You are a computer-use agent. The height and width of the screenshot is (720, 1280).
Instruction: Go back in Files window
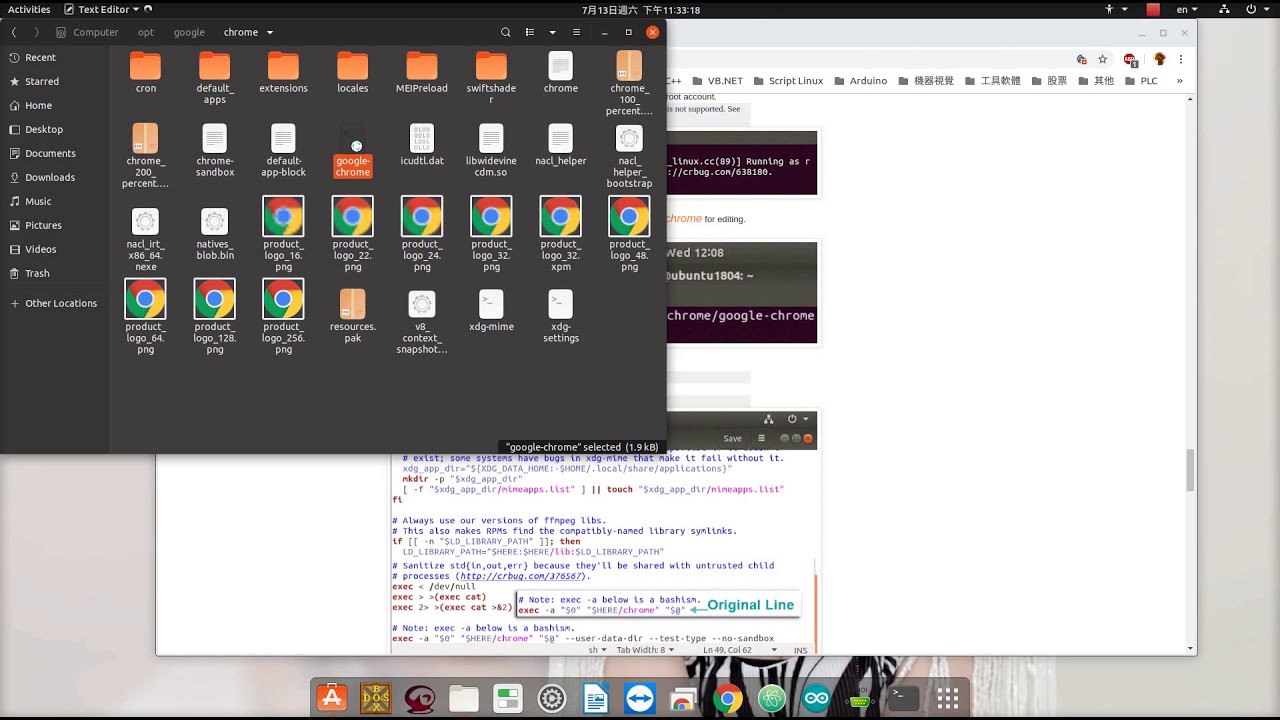point(14,32)
